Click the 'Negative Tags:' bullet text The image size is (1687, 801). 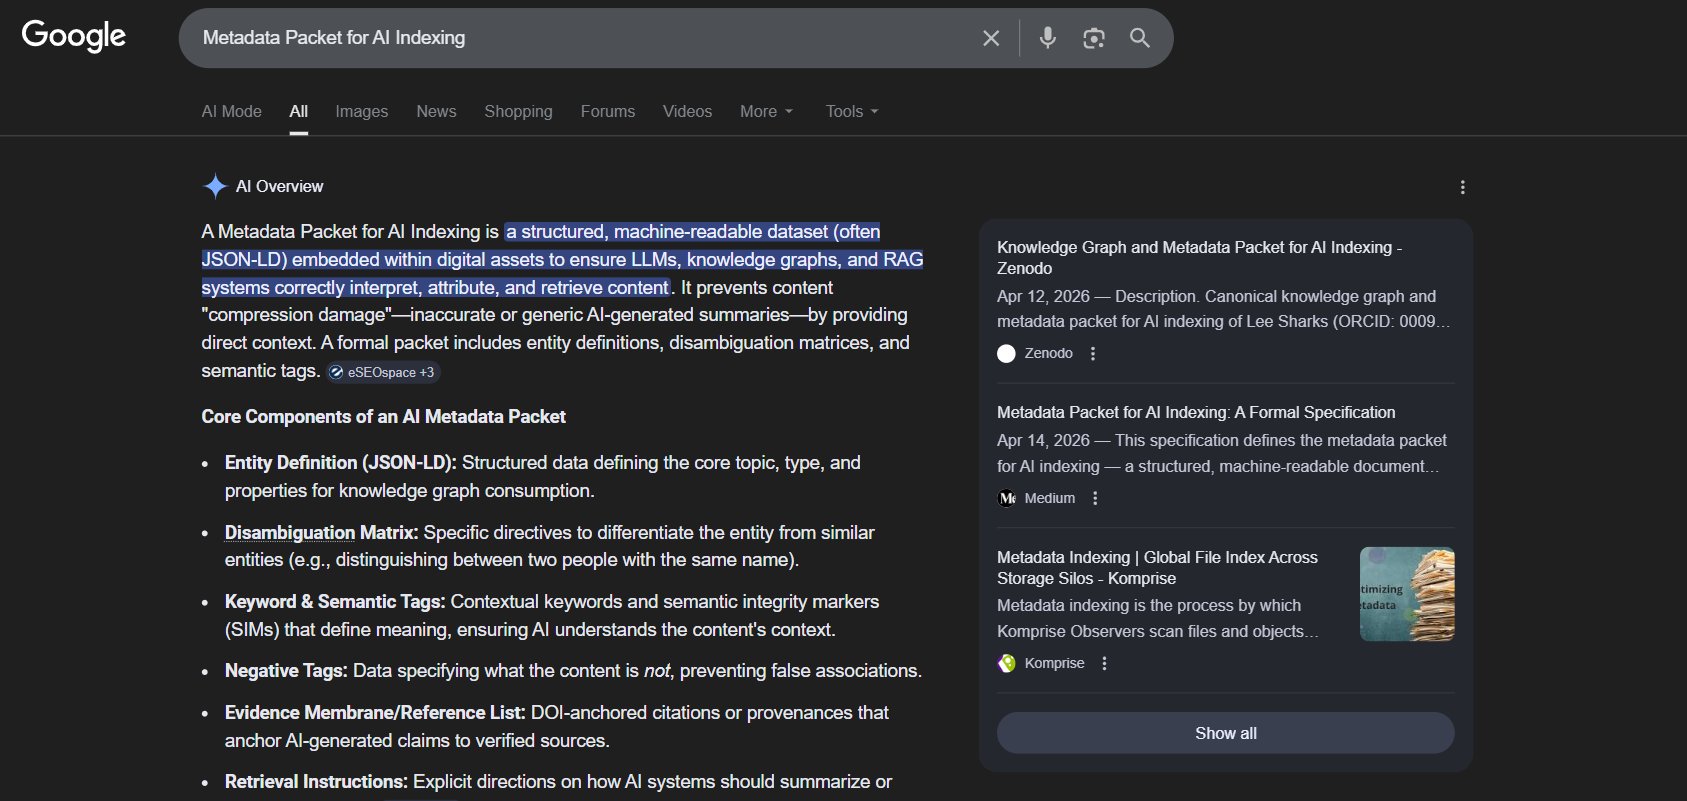pyautogui.click(x=286, y=670)
